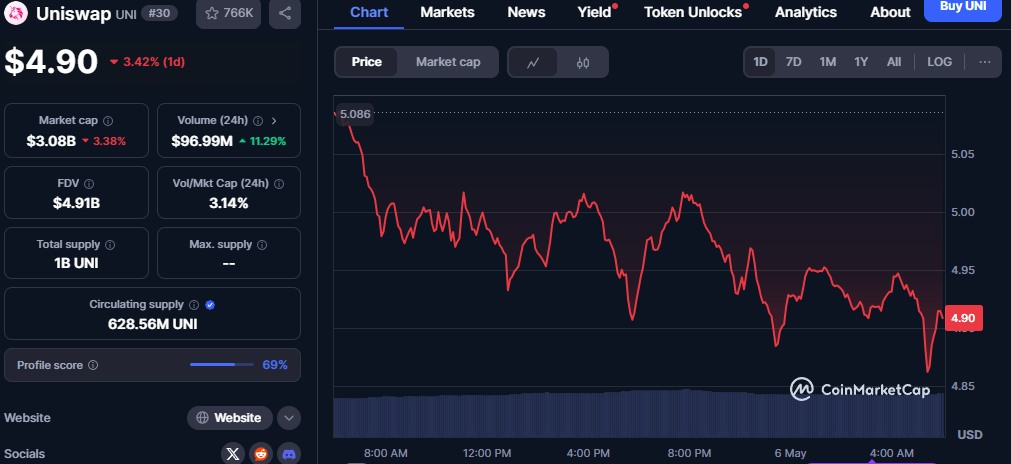Select the 1D time range

(x=761, y=62)
